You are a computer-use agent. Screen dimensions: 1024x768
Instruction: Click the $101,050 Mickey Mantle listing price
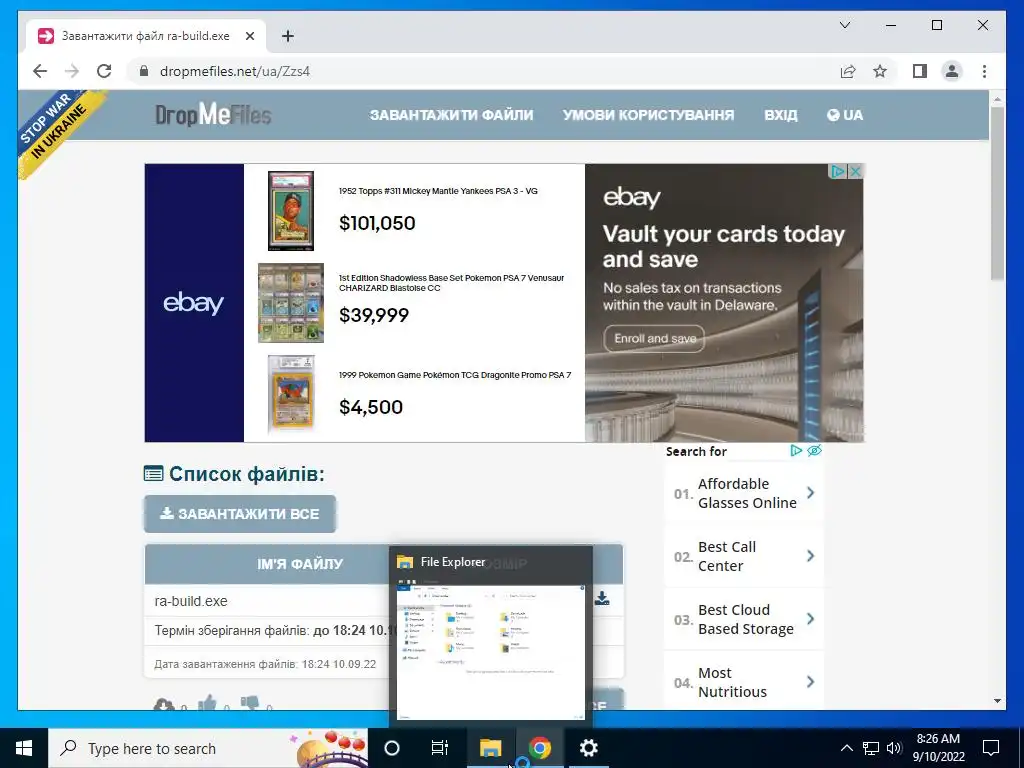point(377,223)
